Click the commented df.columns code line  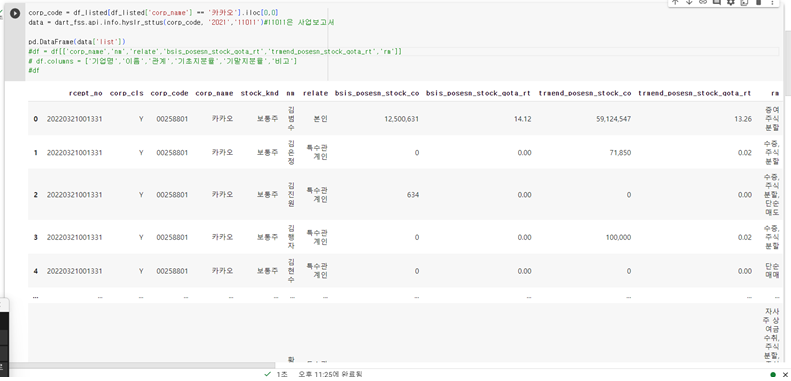tap(162, 61)
